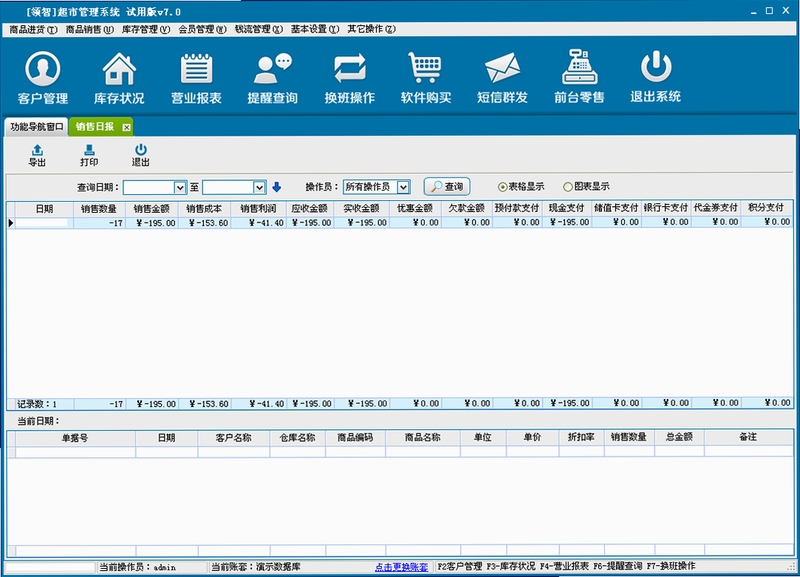Click 销售金额 column header

152,209
